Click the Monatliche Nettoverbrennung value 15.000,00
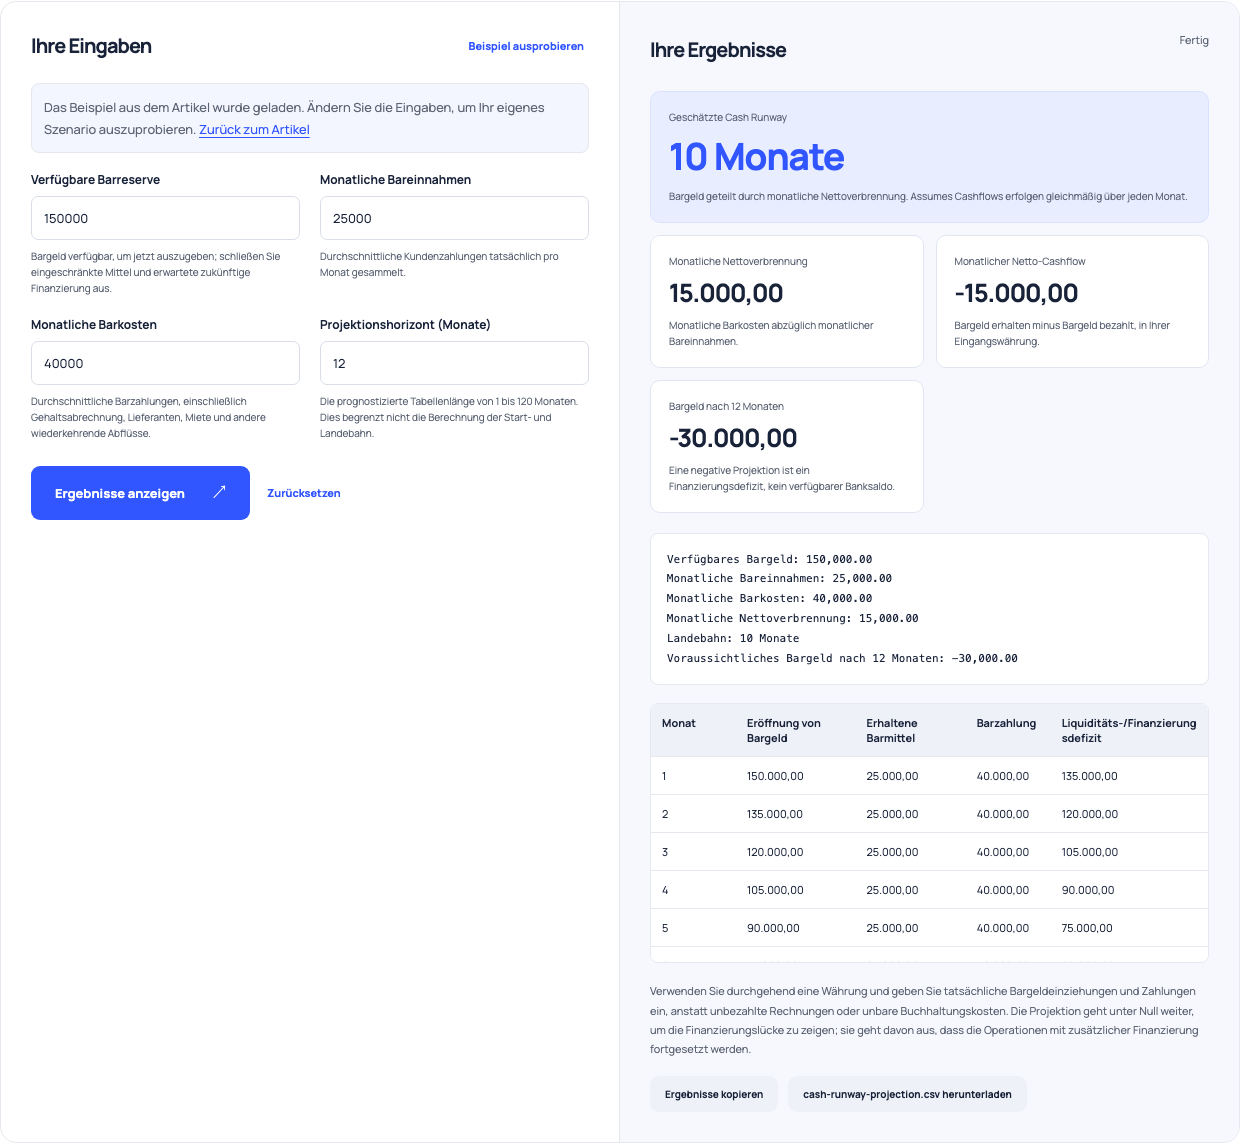This screenshot has height=1144, width=1240. 726,293
